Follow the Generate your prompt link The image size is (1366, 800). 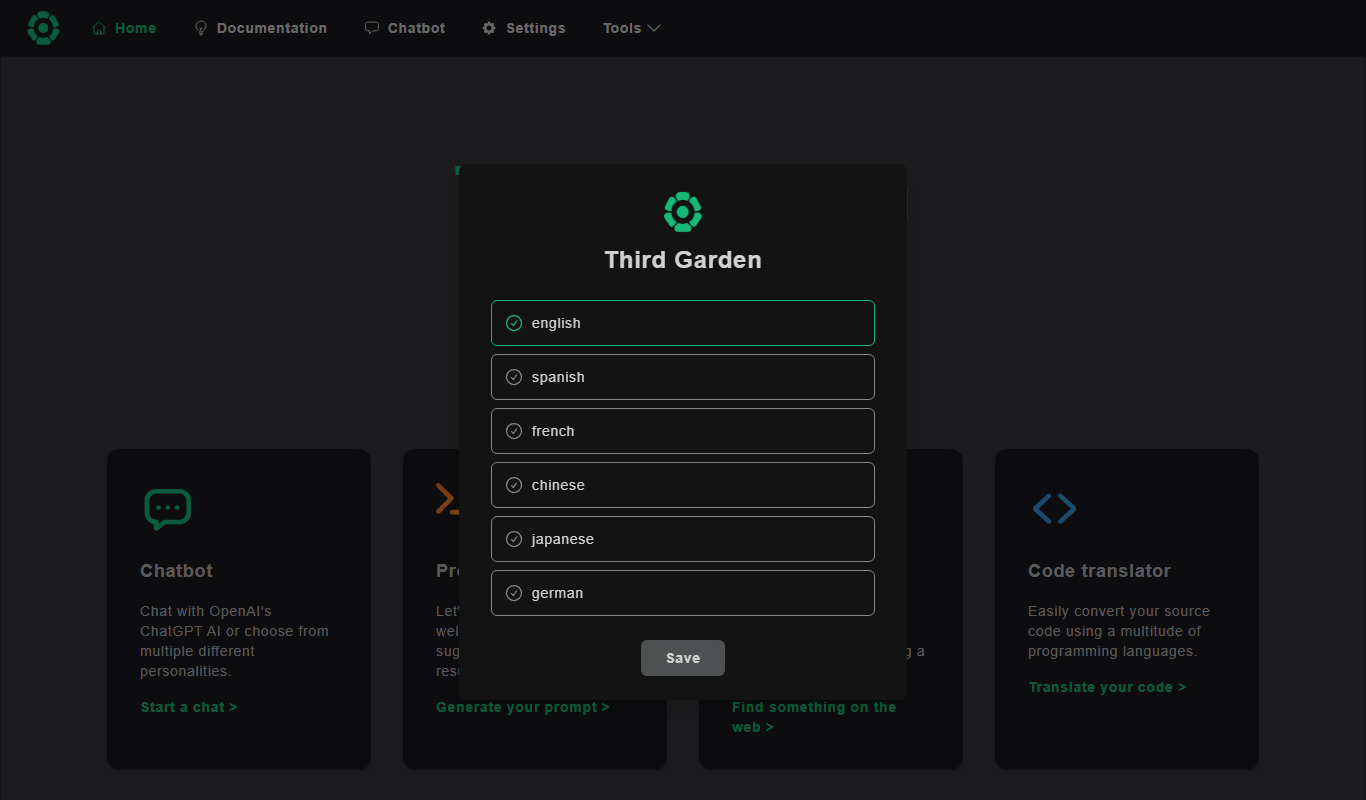(x=523, y=707)
